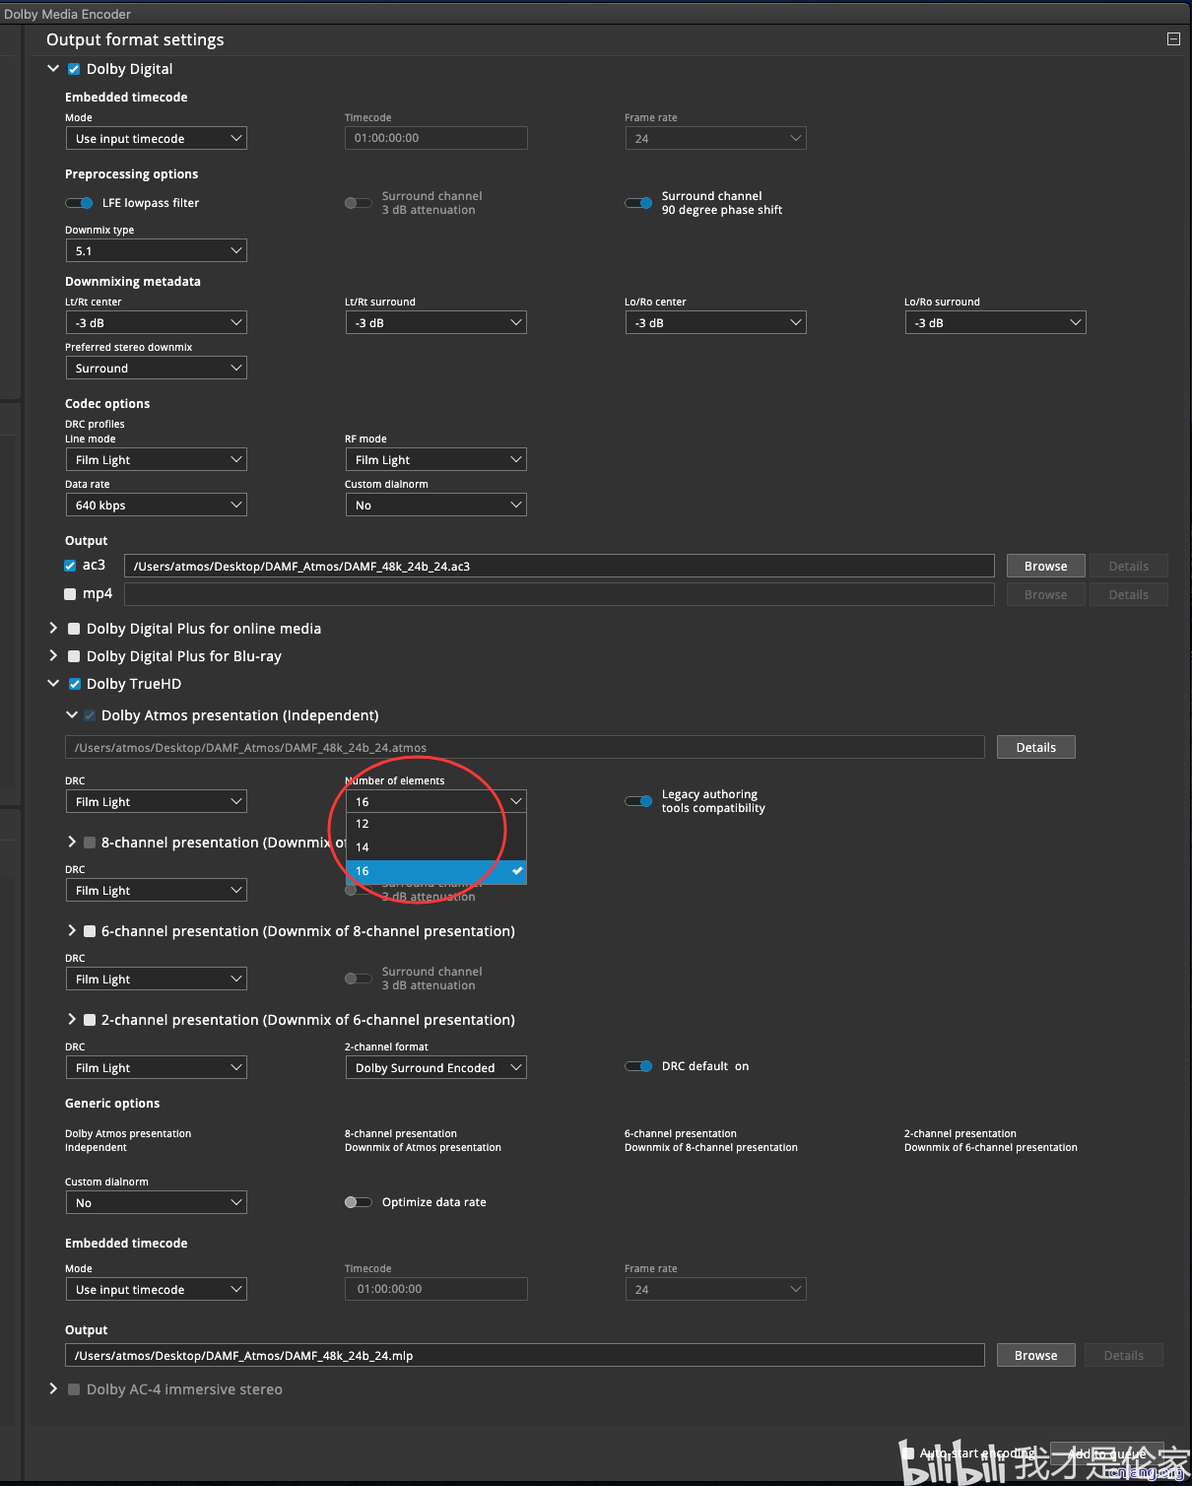Disable Surround channel 90 degree phase shift
This screenshot has height=1486, width=1192.
pyautogui.click(x=638, y=203)
